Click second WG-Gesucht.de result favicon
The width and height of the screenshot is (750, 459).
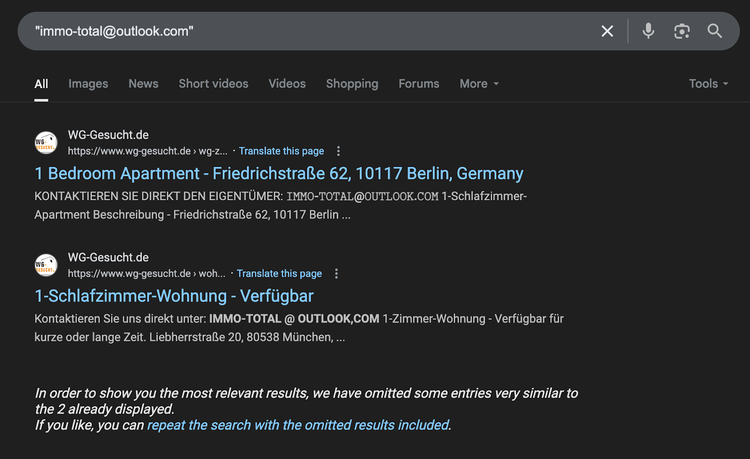46,265
